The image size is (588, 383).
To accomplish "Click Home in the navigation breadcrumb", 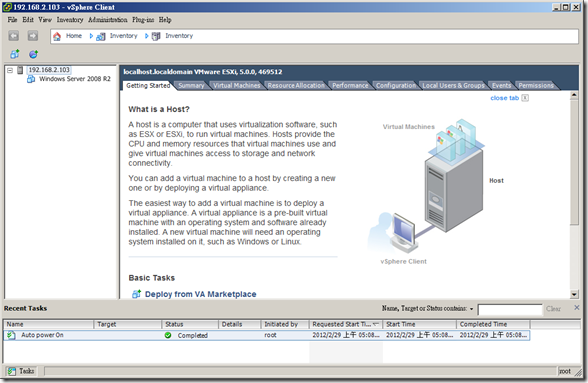I will tap(74, 36).
